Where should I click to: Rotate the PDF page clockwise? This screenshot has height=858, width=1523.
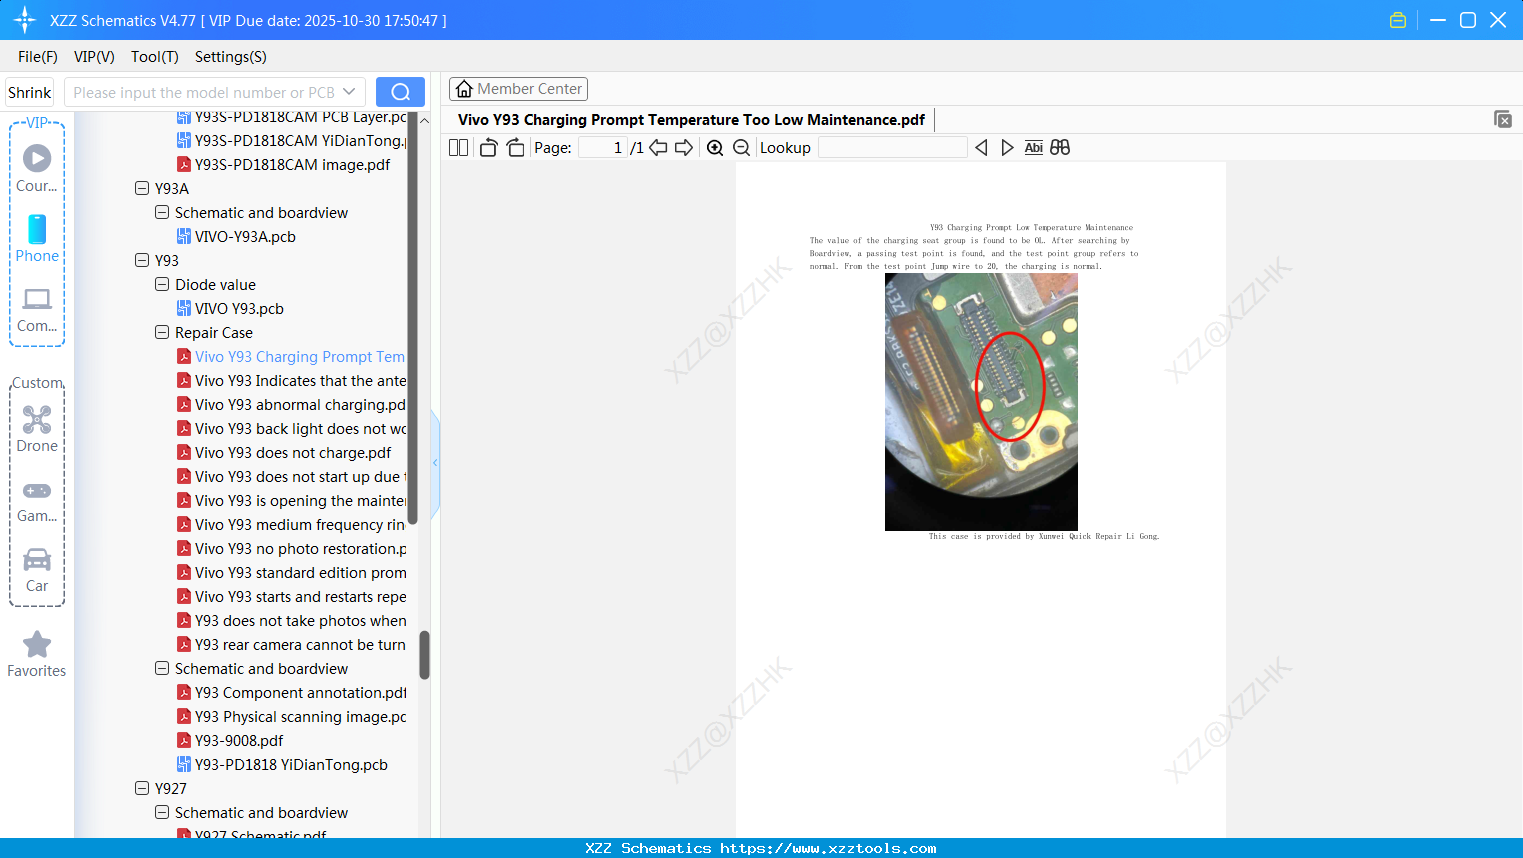point(515,148)
